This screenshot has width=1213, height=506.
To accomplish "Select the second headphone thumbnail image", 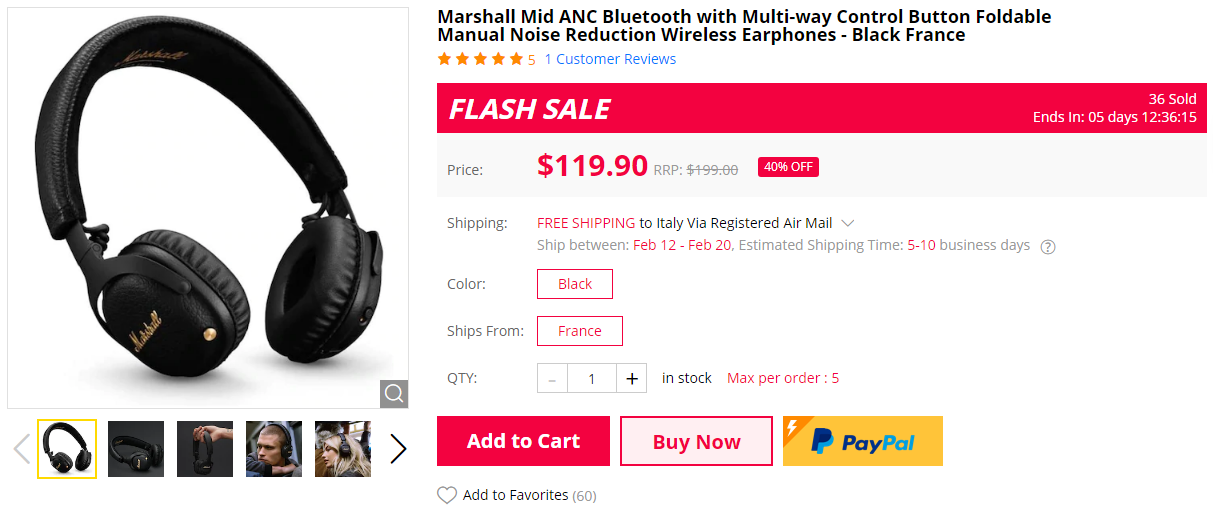I will coord(136,449).
